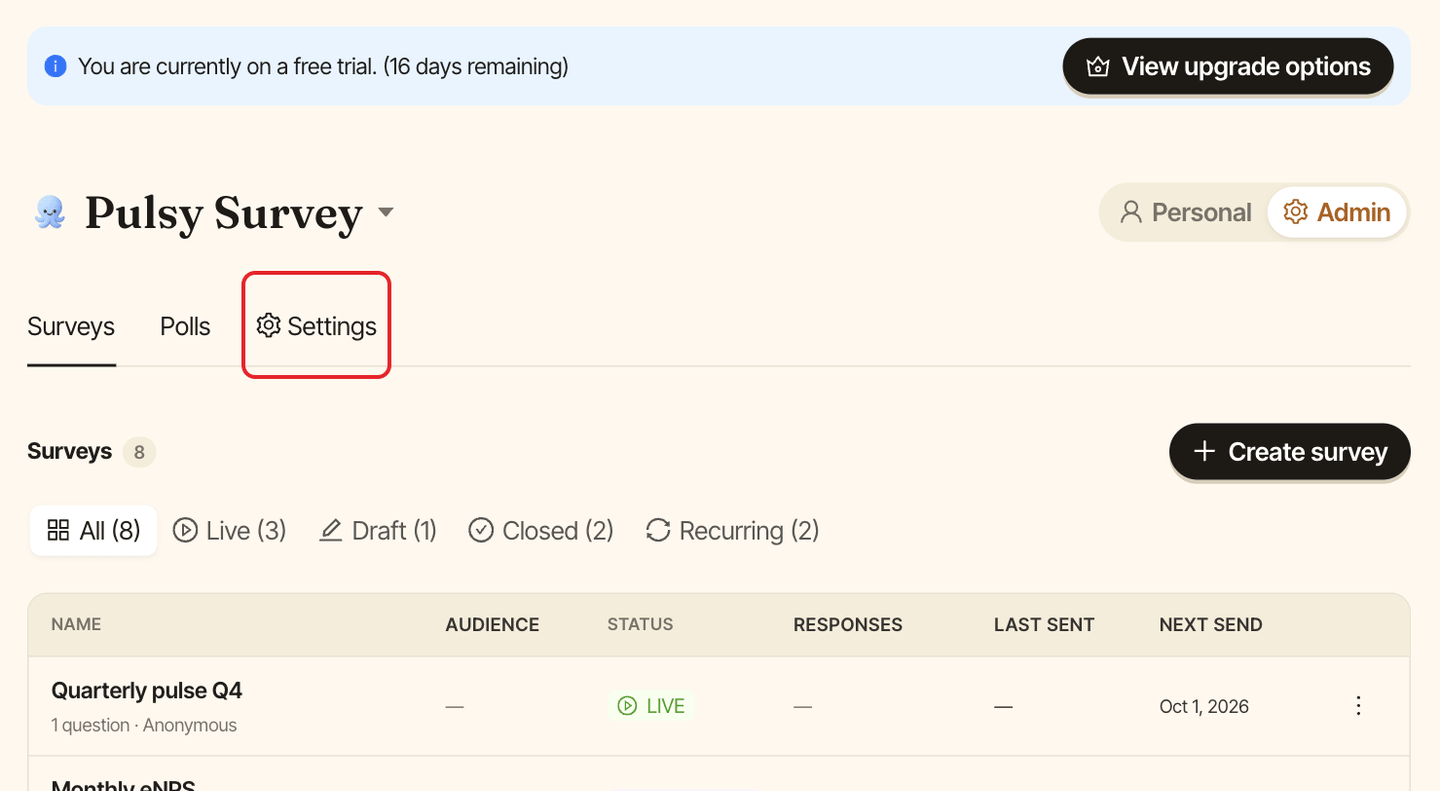This screenshot has width=1440, height=791.
Task: Click the Oct 1, 2026 next send date
Action: [x=1204, y=706]
